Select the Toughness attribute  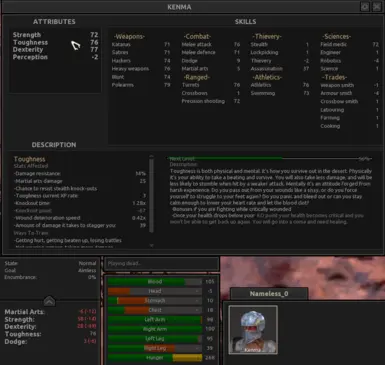pos(55,42)
